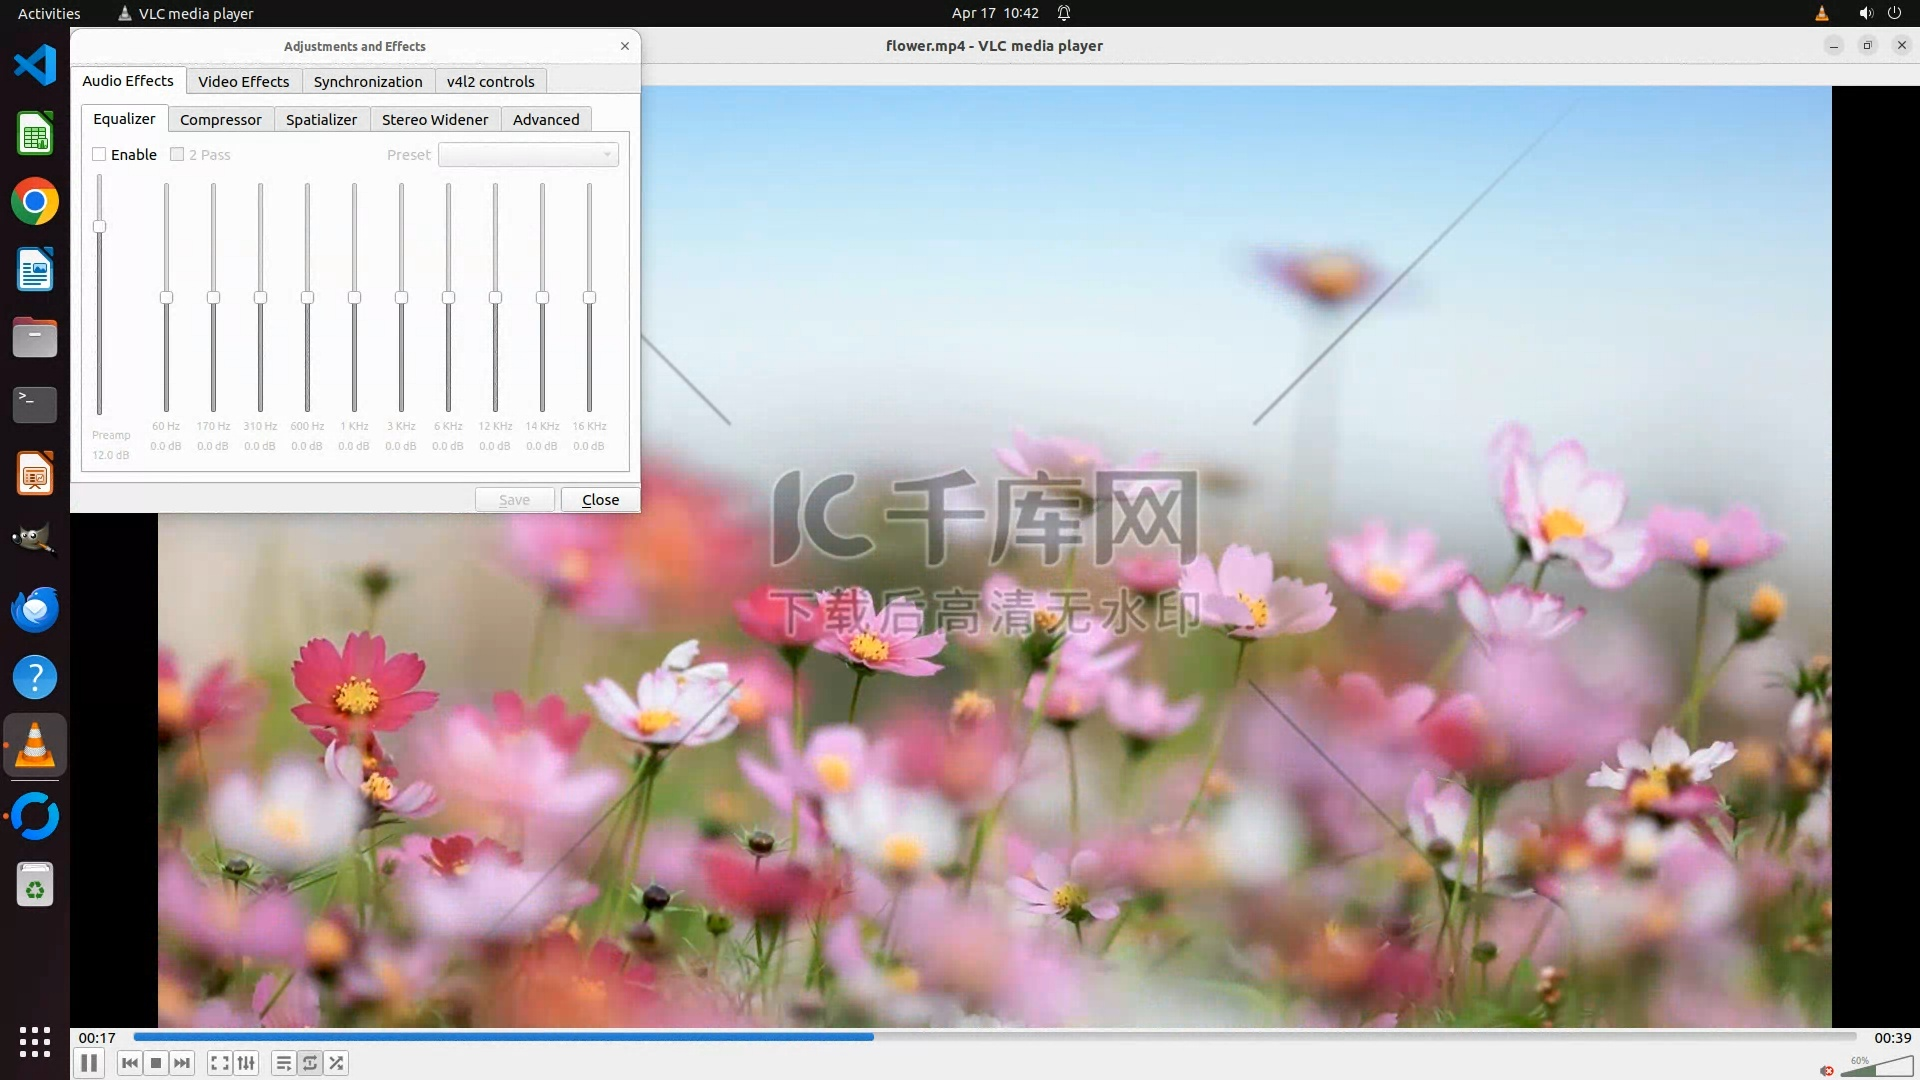
Task: Enable random shuffle playback
Action: (x=337, y=1063)
